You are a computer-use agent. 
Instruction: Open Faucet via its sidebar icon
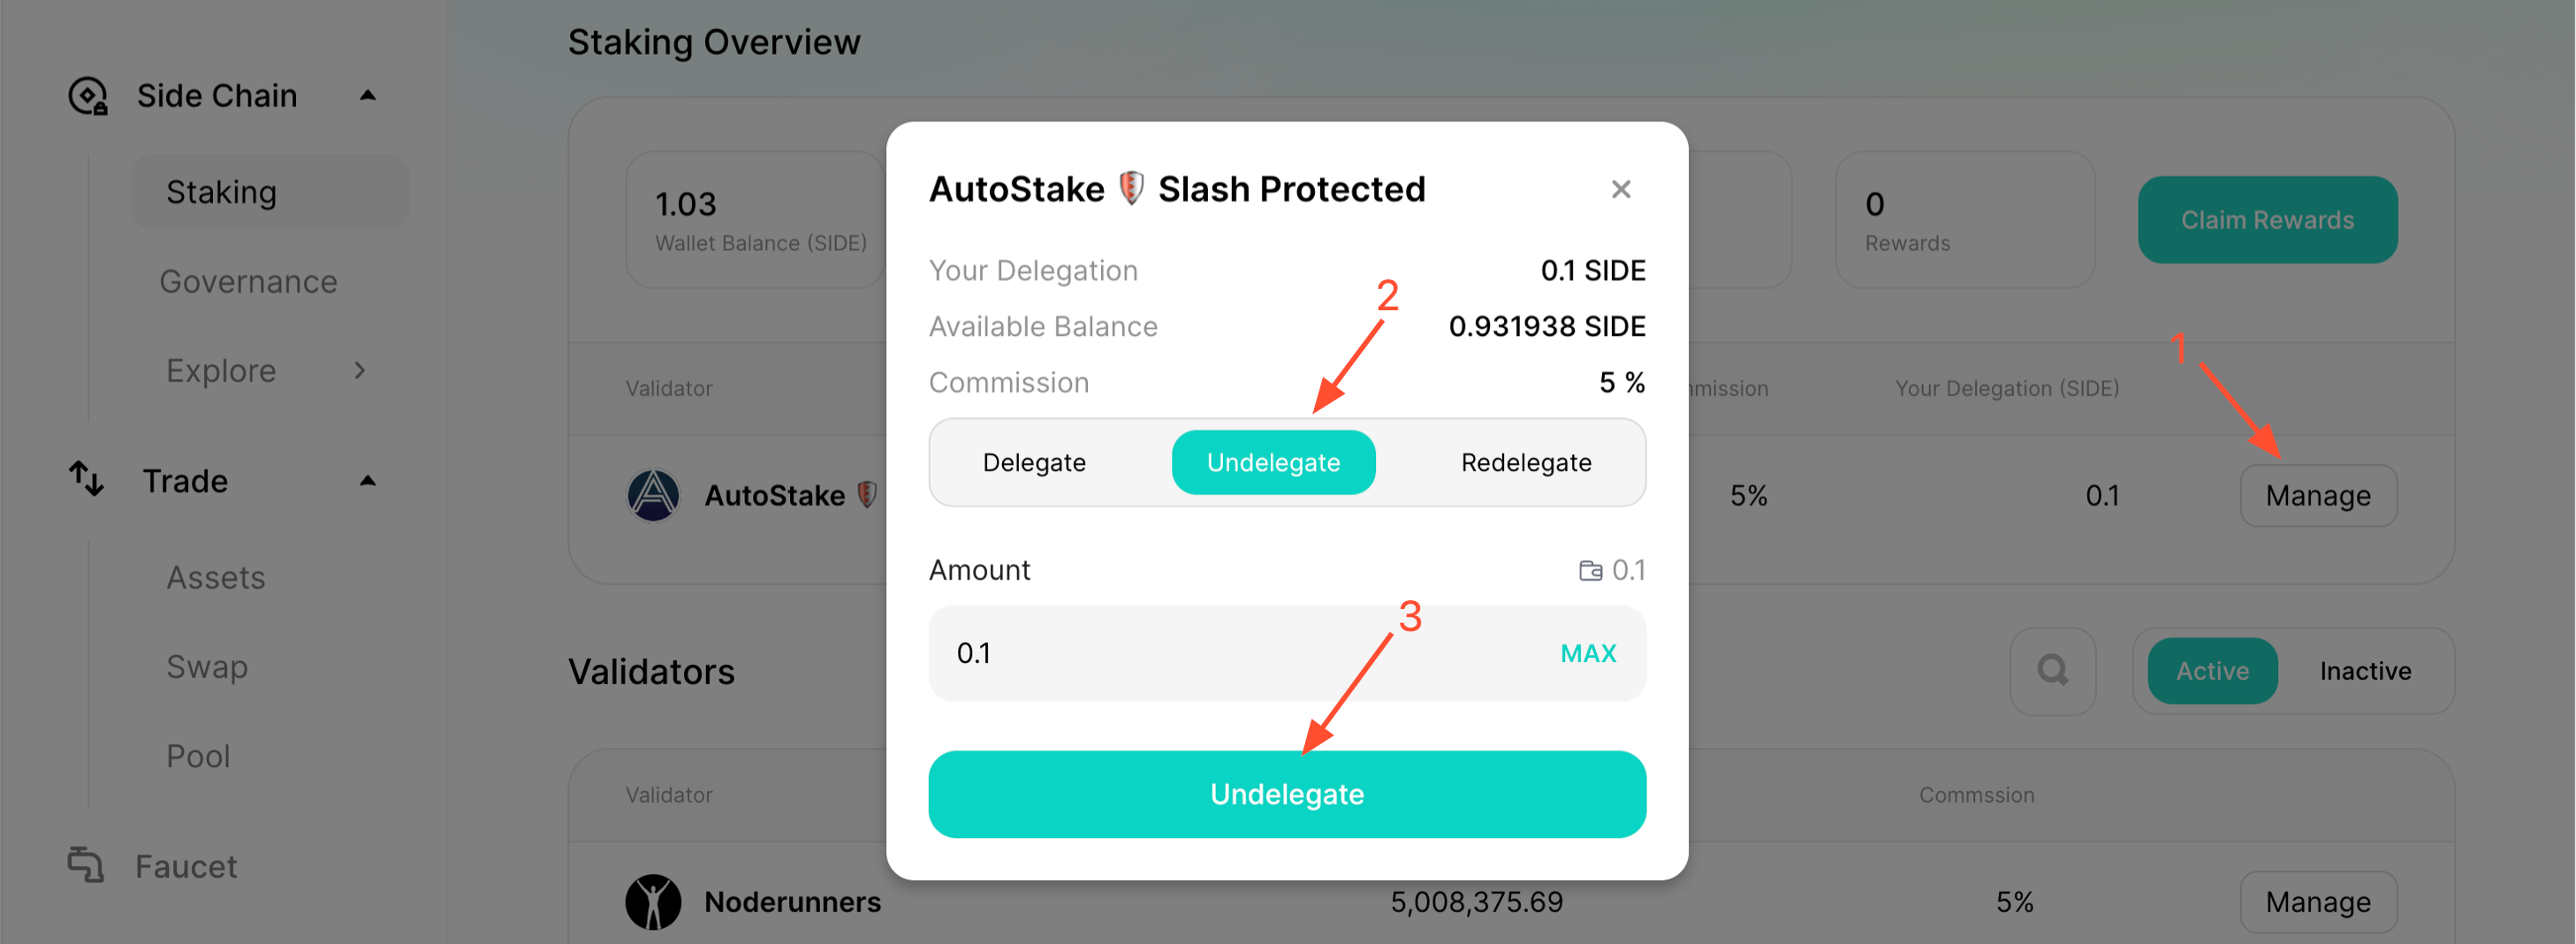click(86, 865)
